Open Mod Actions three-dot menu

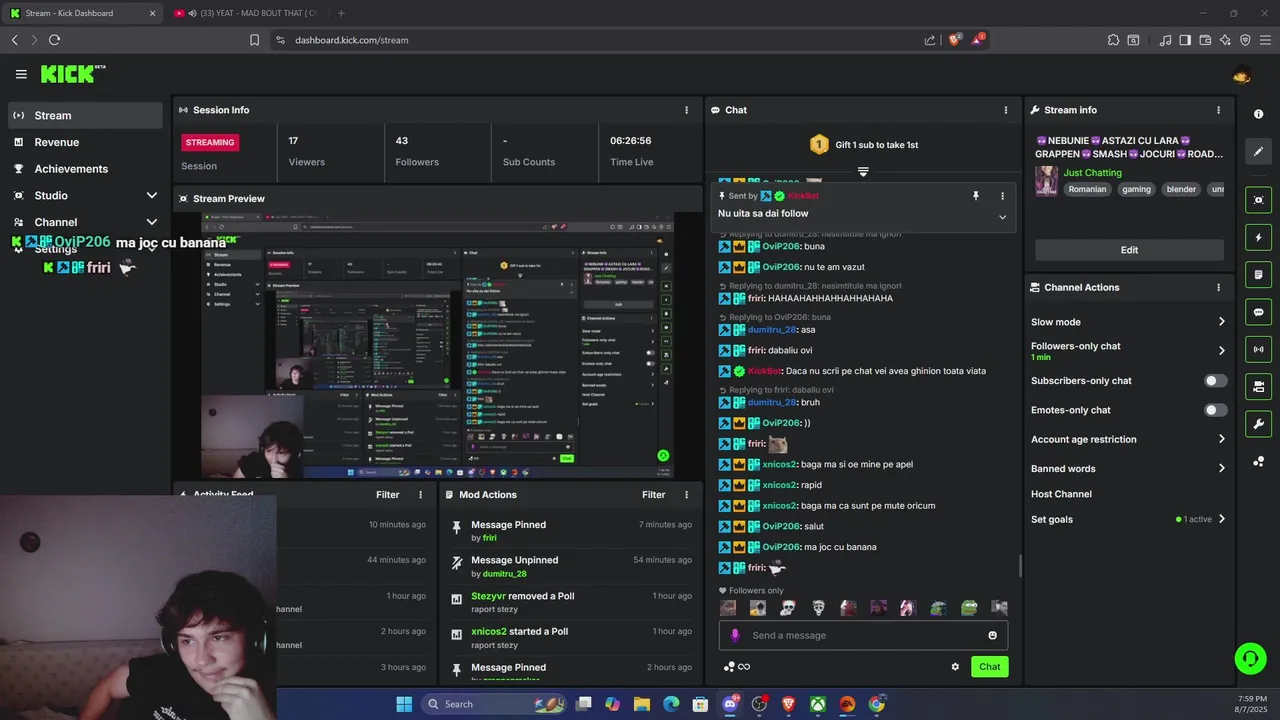[x=686, y=495]
